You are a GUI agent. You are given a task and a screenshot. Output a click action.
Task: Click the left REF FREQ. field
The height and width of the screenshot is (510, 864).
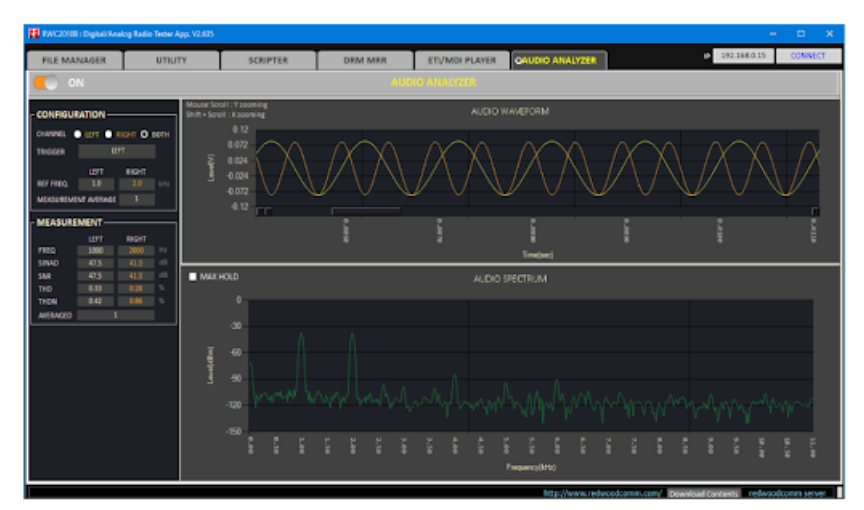96,184
